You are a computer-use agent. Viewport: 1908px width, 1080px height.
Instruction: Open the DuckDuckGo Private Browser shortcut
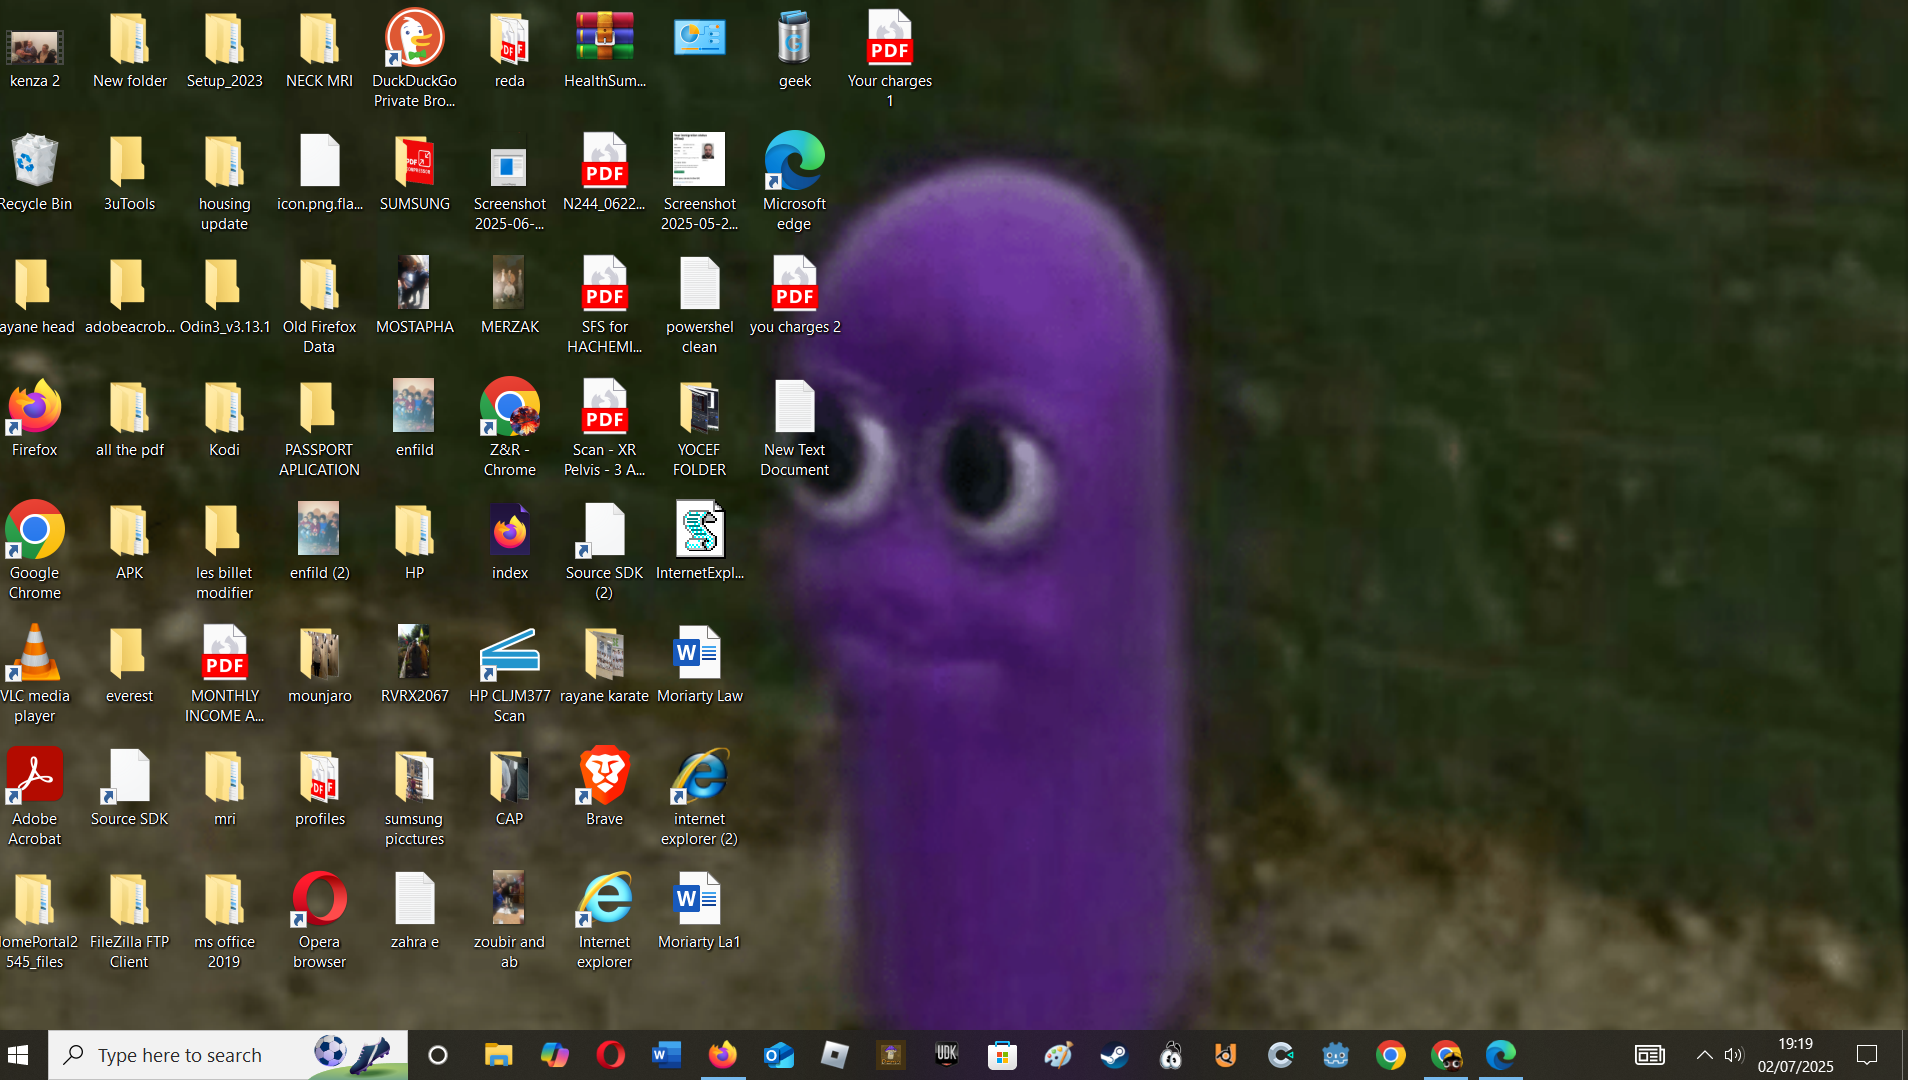414,58
